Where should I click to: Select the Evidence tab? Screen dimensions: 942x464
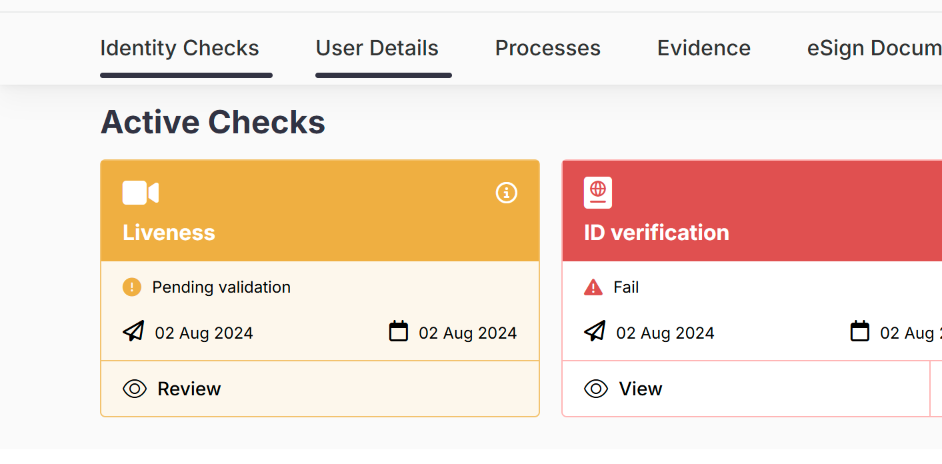(x=704, y=48)
